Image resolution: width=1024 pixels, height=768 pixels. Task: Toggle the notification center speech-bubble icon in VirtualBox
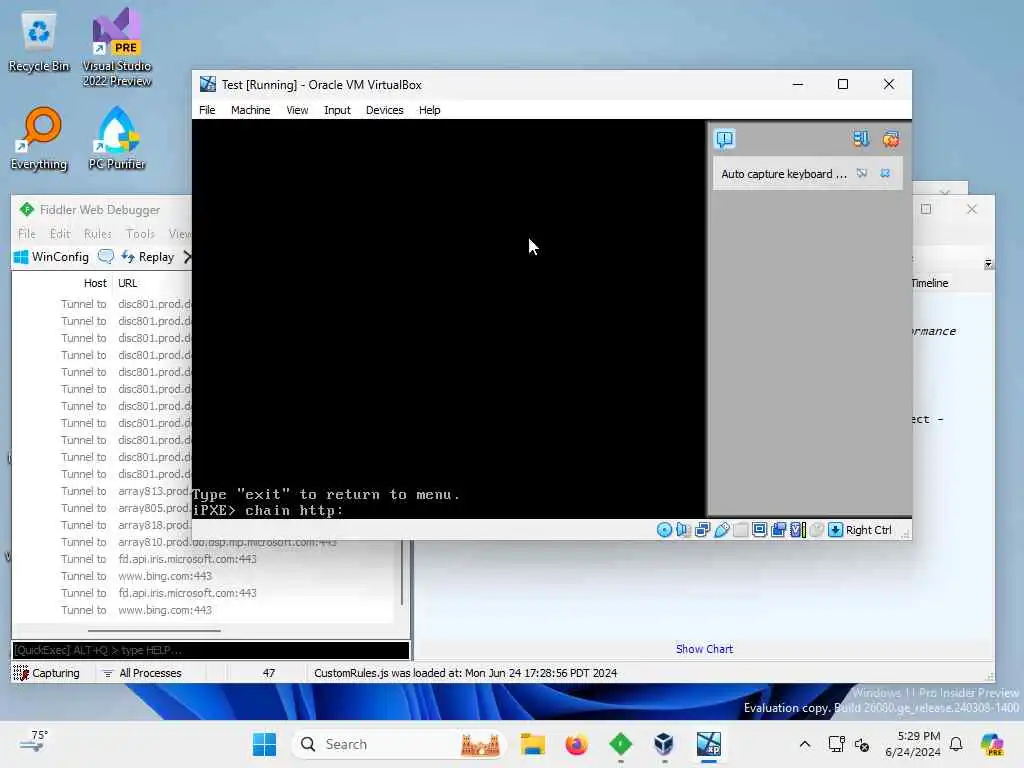[x=725, y=139]
